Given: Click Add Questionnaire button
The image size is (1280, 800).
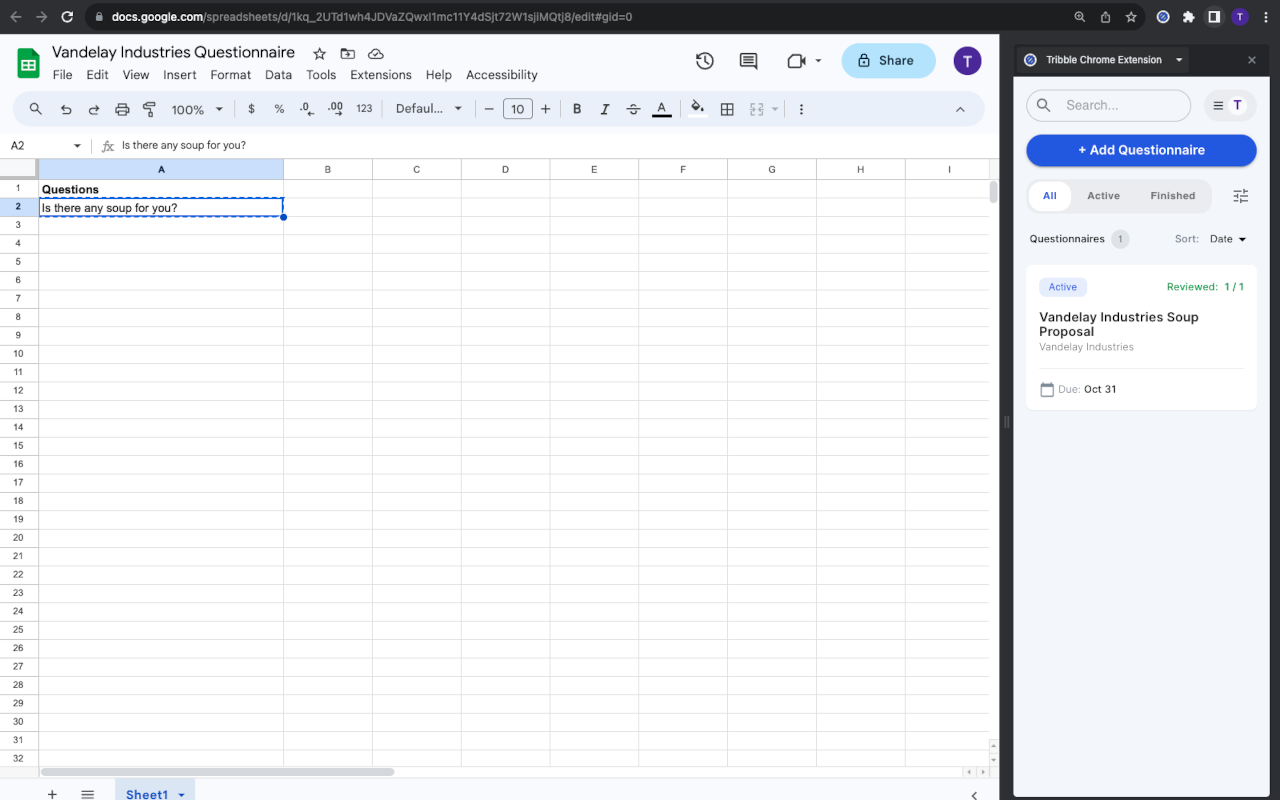Looking at the screenshot, I should (x=1141, y=150).
